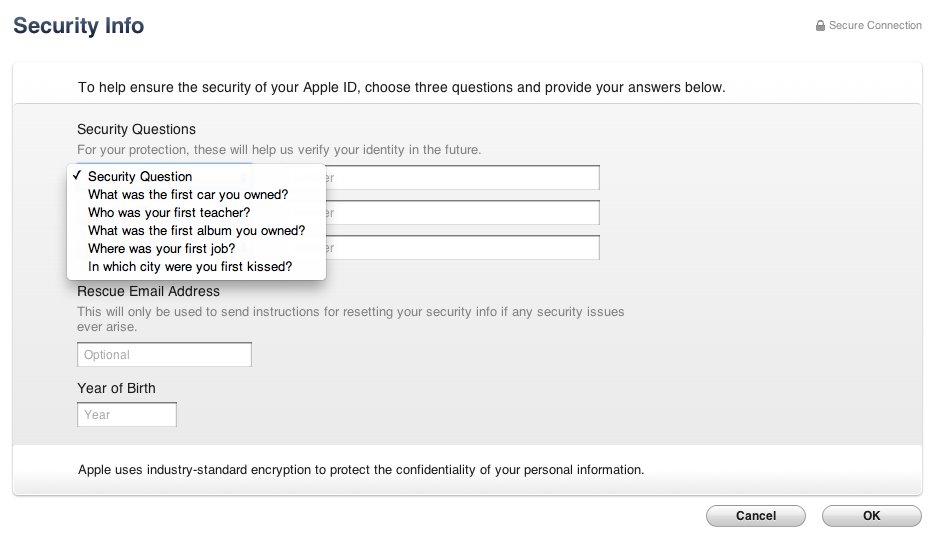Select 'In which city were you first kissed?'
The height and width of the screenshot is (544, 941).
(196, 267)
